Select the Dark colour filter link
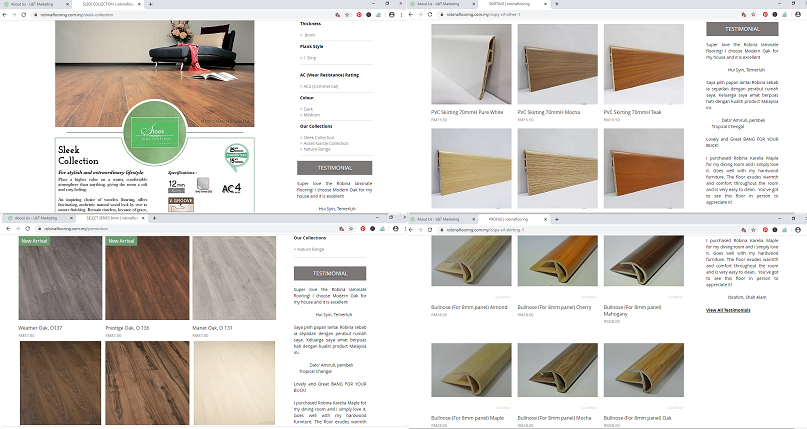This screenshot has height=429, width=807. tap(307, 109)
